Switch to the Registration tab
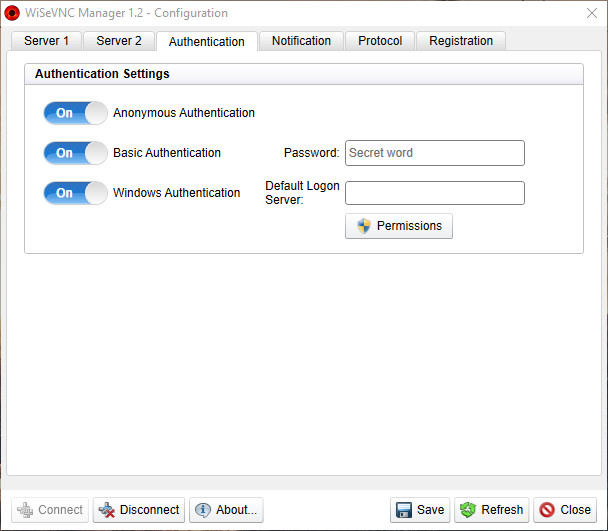The width and height of the screenshot is (608, 531). pos(461,41)
